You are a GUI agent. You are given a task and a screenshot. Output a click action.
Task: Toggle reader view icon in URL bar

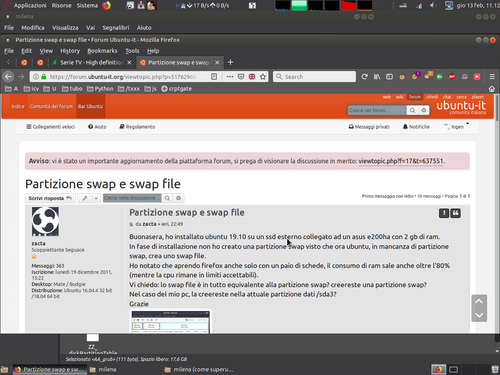click(214, 77)
